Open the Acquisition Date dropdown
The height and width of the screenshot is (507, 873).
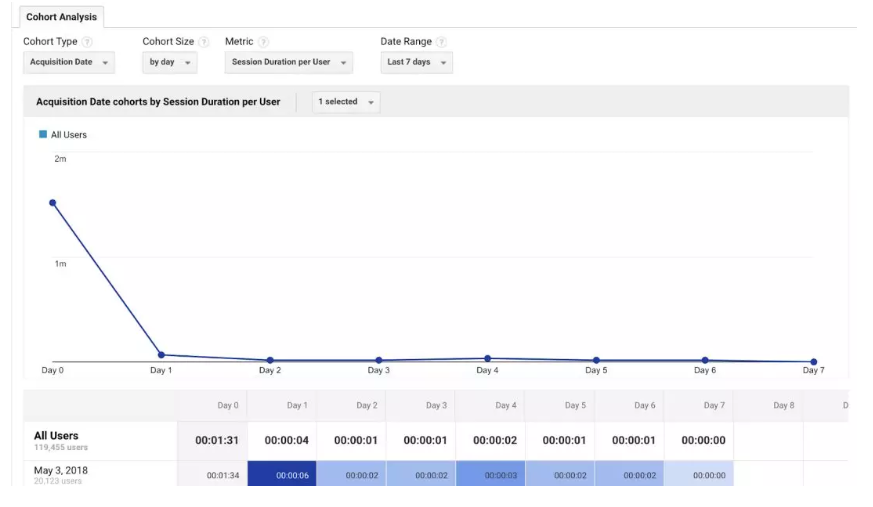[x=69, y=62]
